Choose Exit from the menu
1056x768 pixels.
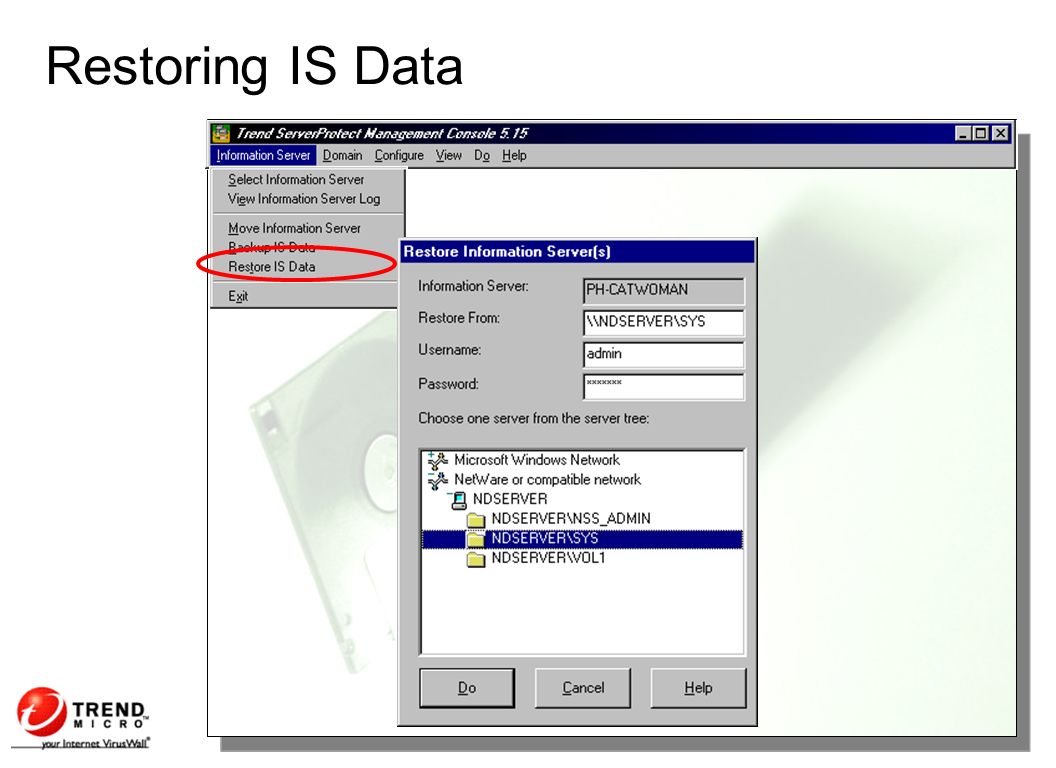click(x=238, y=296)
